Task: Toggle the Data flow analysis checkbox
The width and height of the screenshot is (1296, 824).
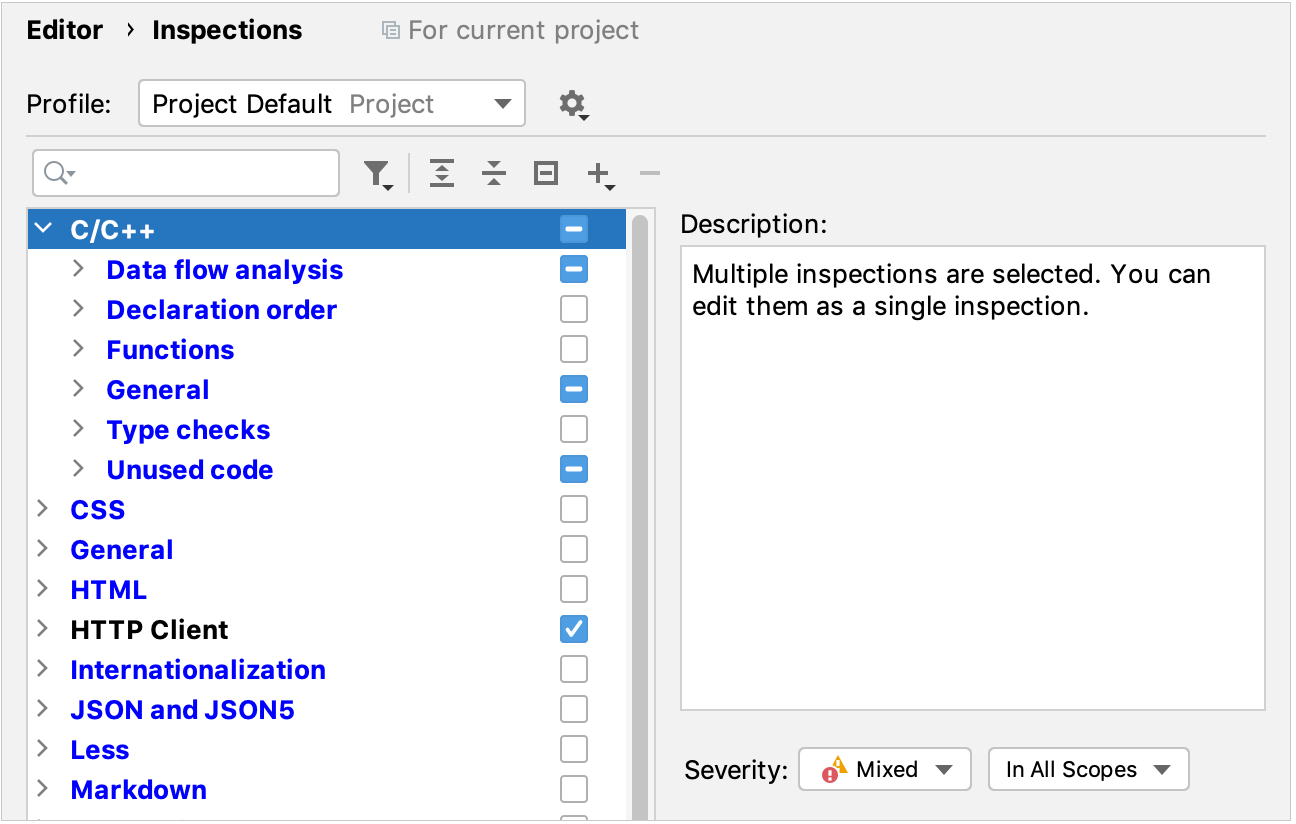Action: (x=573, y=269)
